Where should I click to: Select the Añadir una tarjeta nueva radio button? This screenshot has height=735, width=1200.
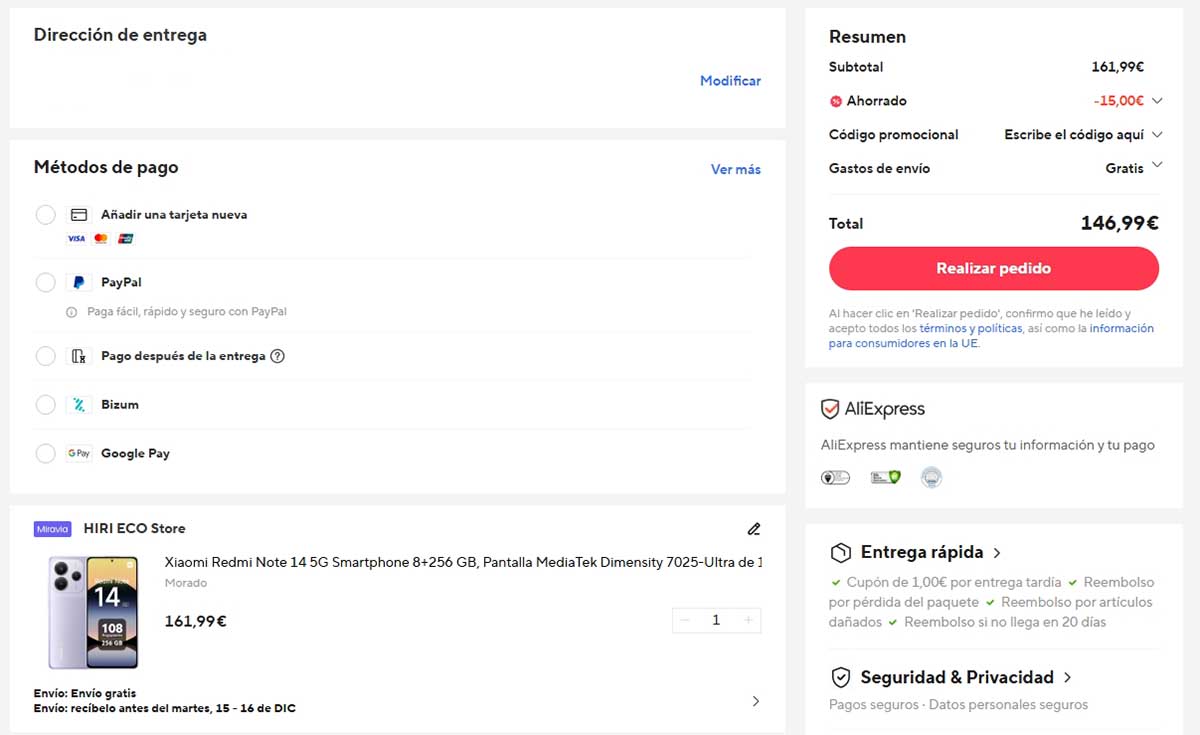(45, 214)
